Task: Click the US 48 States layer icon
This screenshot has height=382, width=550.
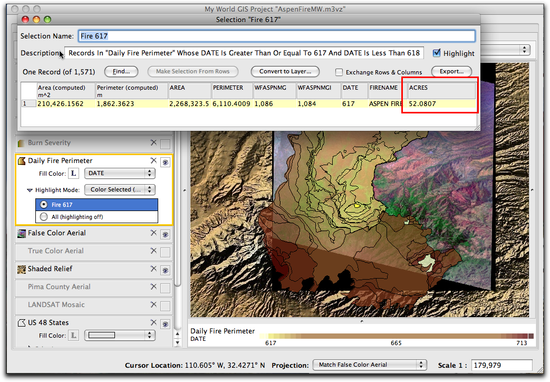Action: (21, 323)
